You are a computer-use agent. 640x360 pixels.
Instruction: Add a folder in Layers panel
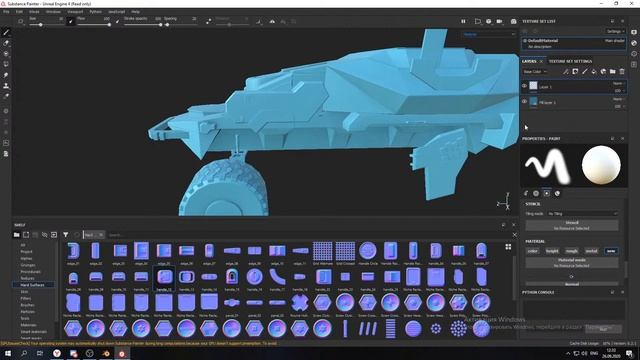point(613,71)
